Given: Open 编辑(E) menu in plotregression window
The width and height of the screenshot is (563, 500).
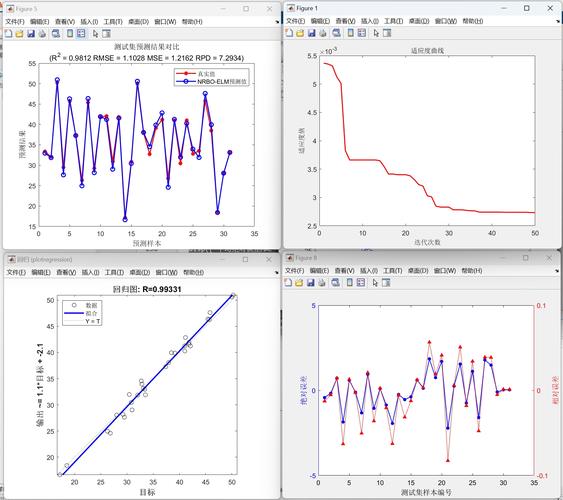Looking at the screenshot, I should (41, 272).
